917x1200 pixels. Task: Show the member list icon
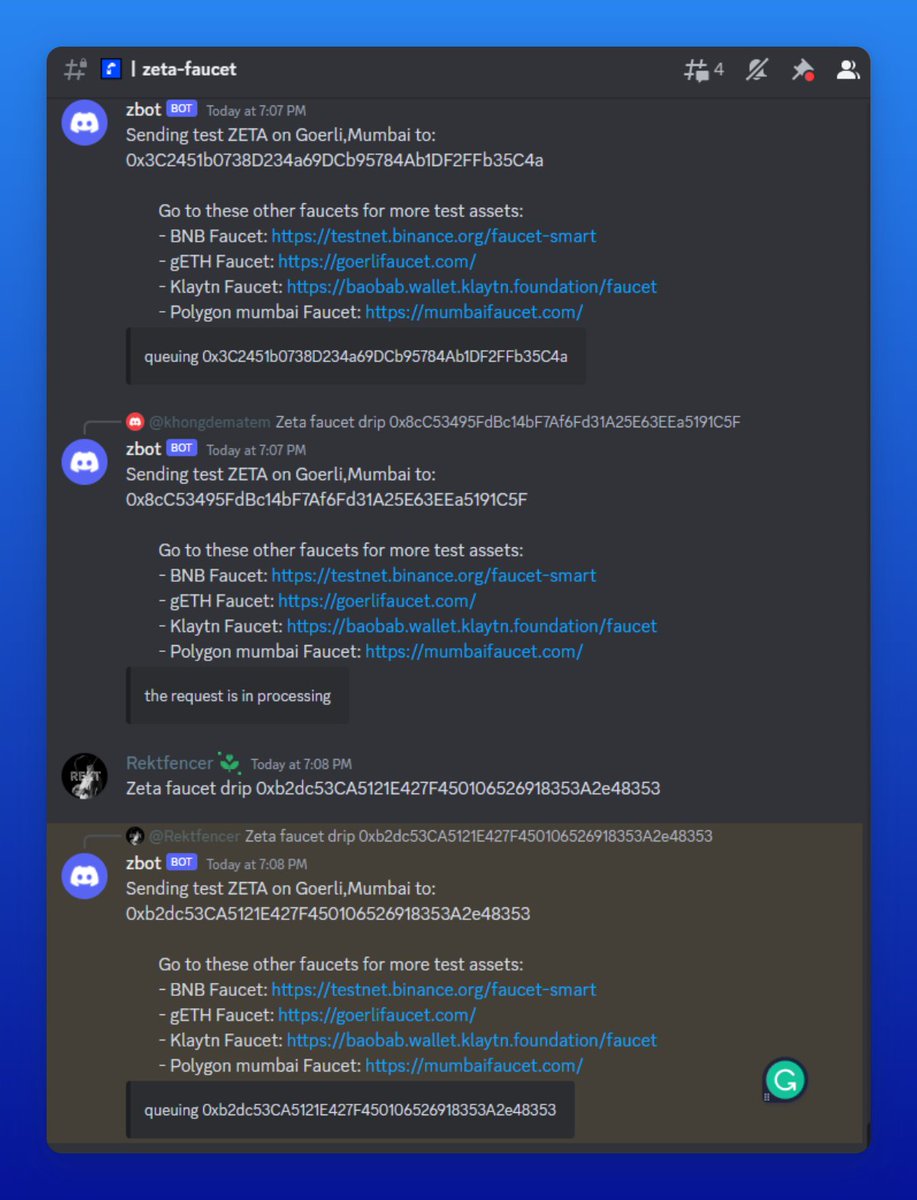pos(848,70)
